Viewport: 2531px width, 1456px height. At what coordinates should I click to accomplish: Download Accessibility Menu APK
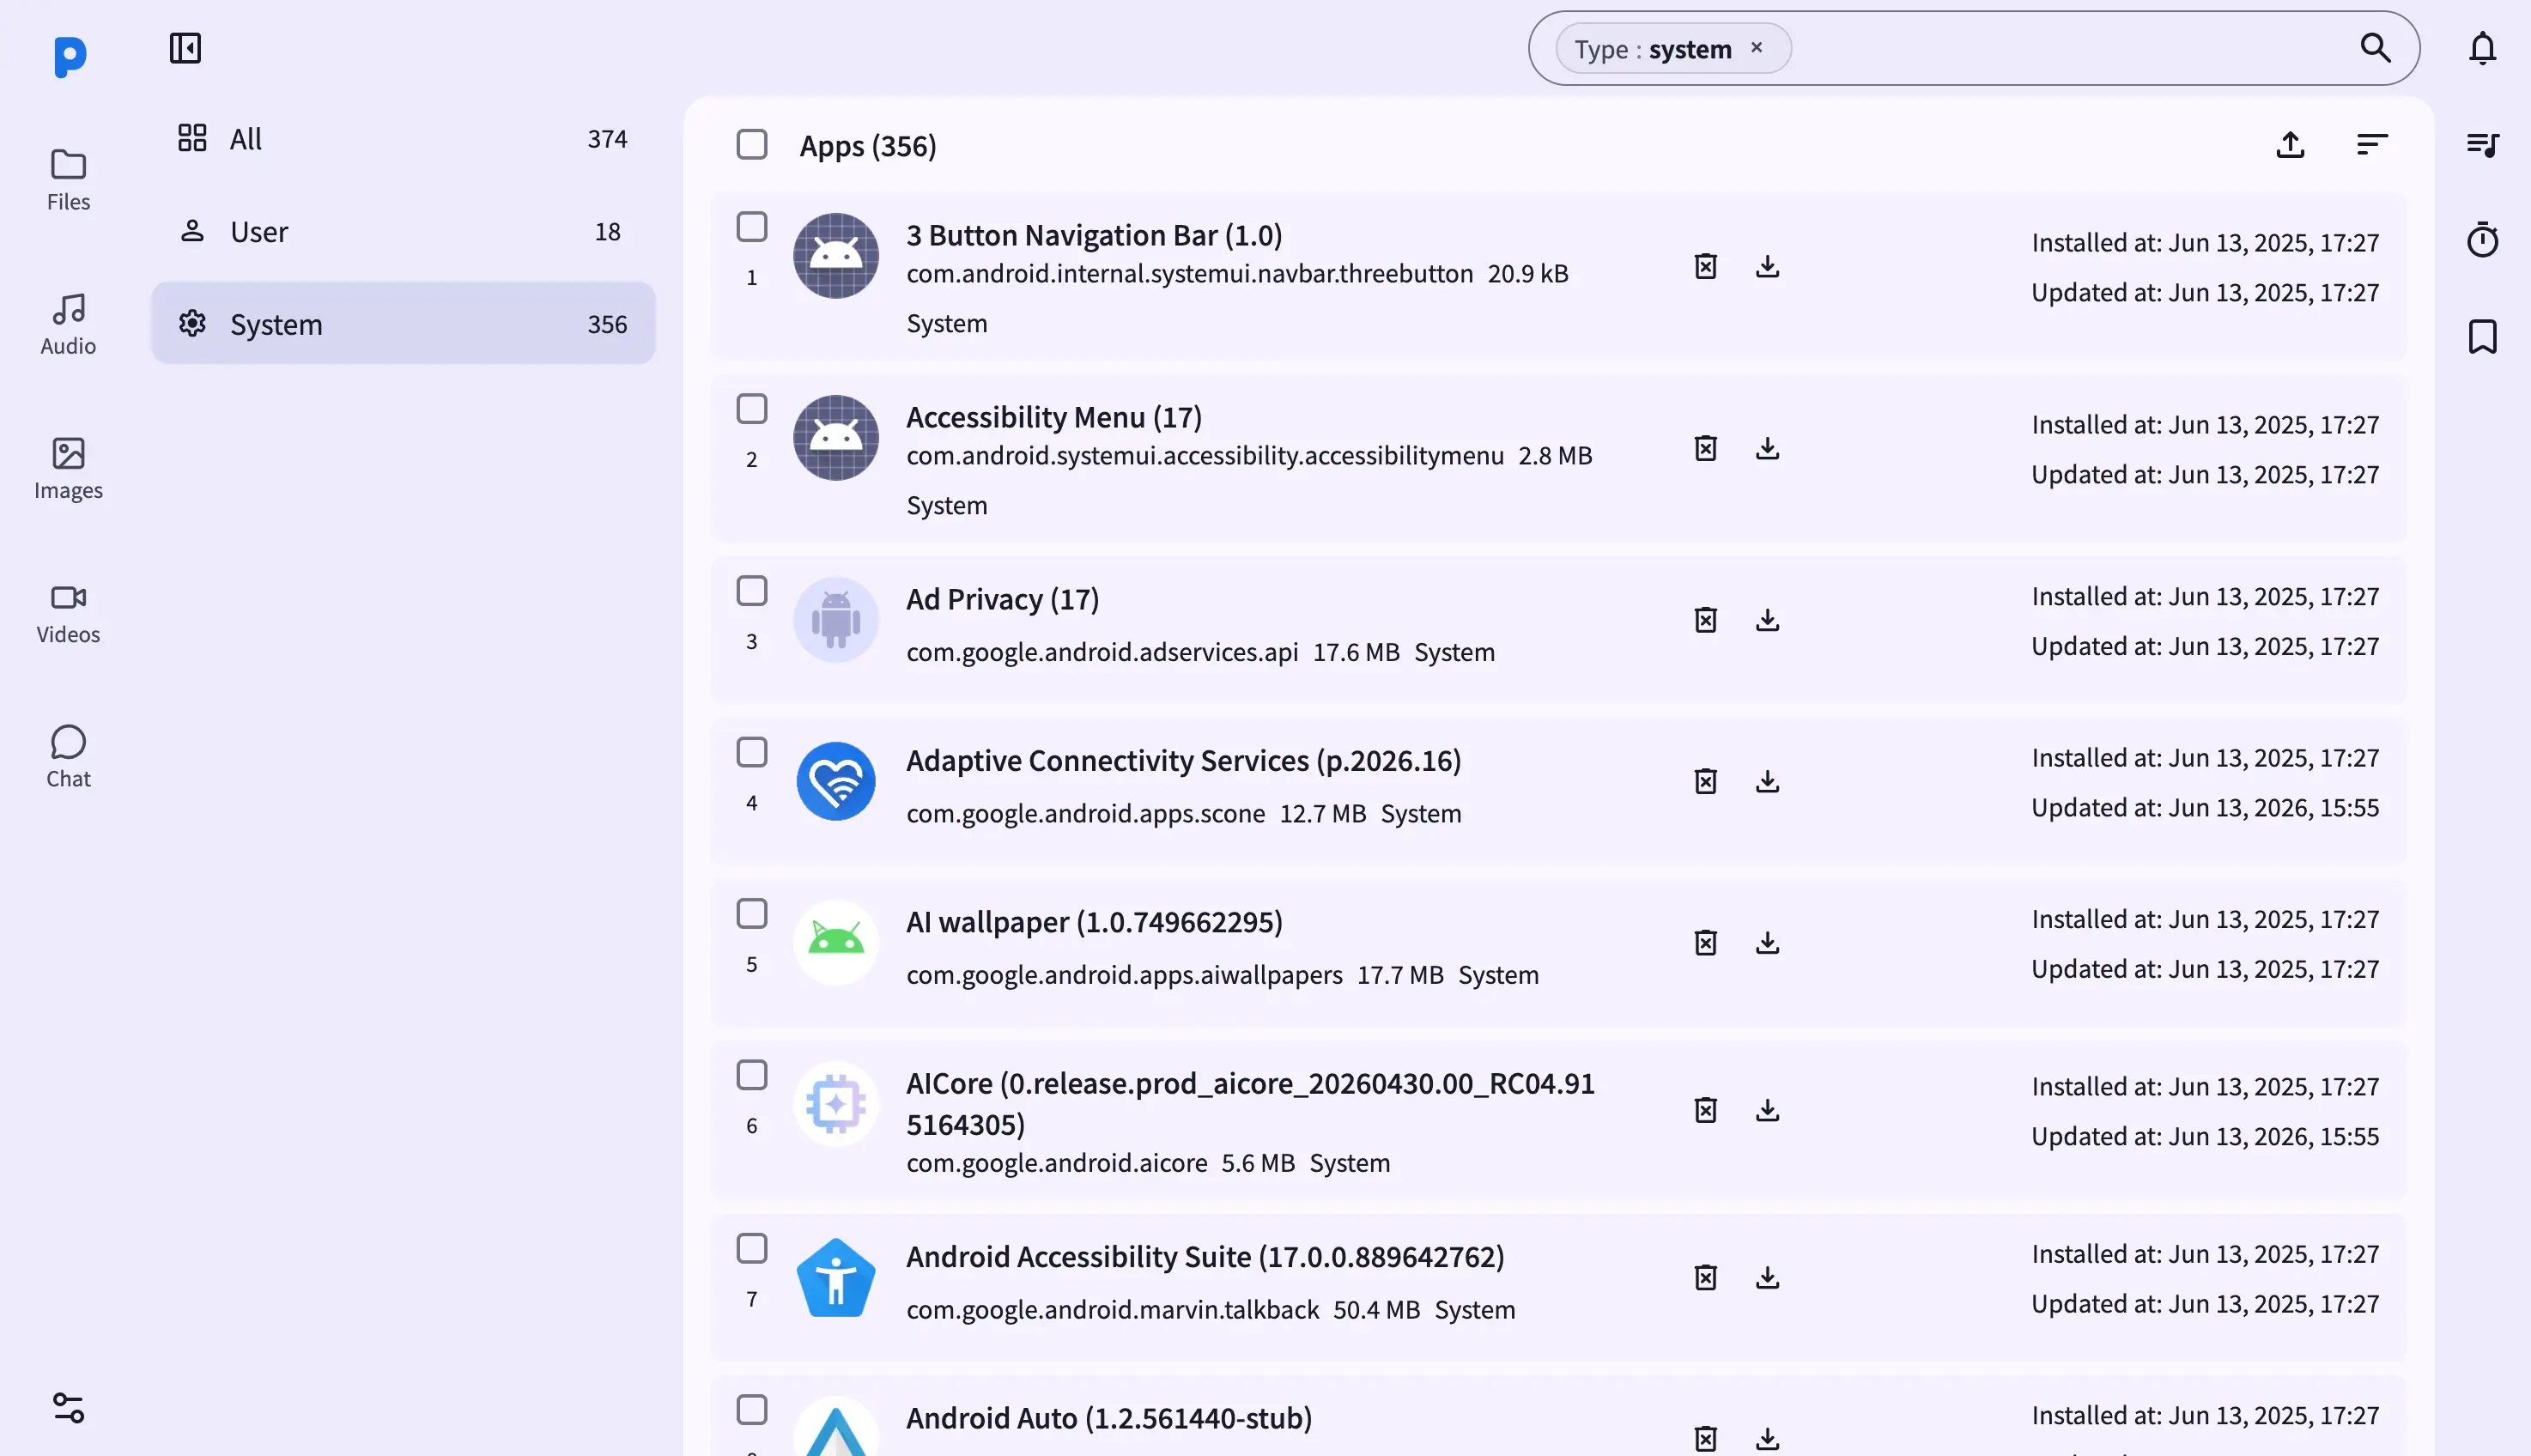1767,448
